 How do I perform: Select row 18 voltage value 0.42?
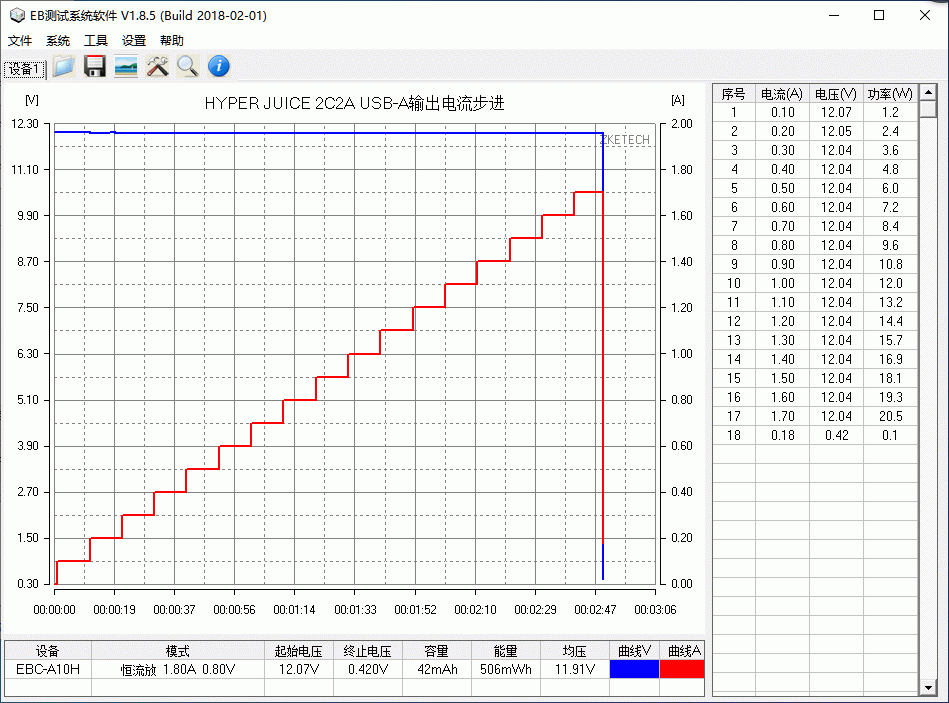pos(836,435)
